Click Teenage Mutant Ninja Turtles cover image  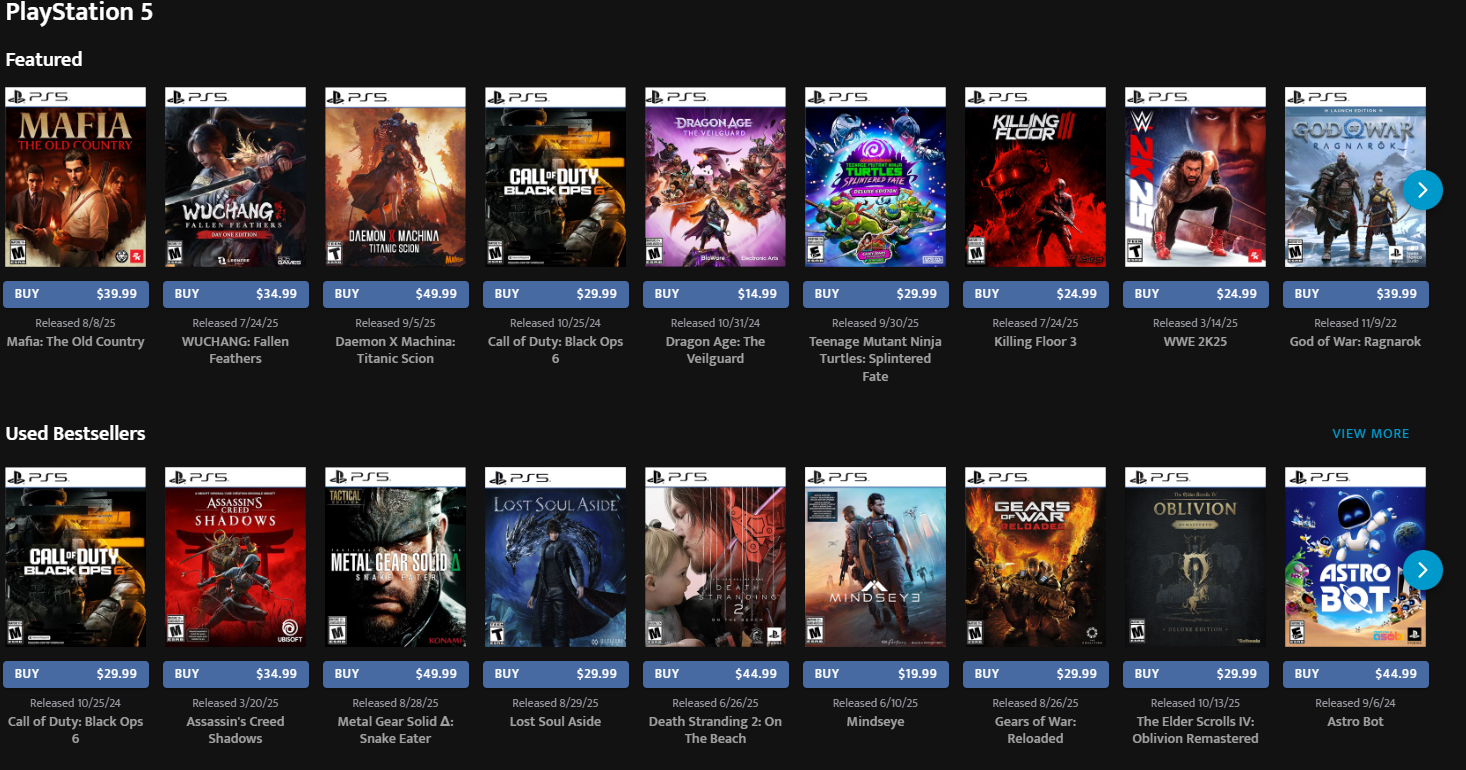[x=875, y=177]
